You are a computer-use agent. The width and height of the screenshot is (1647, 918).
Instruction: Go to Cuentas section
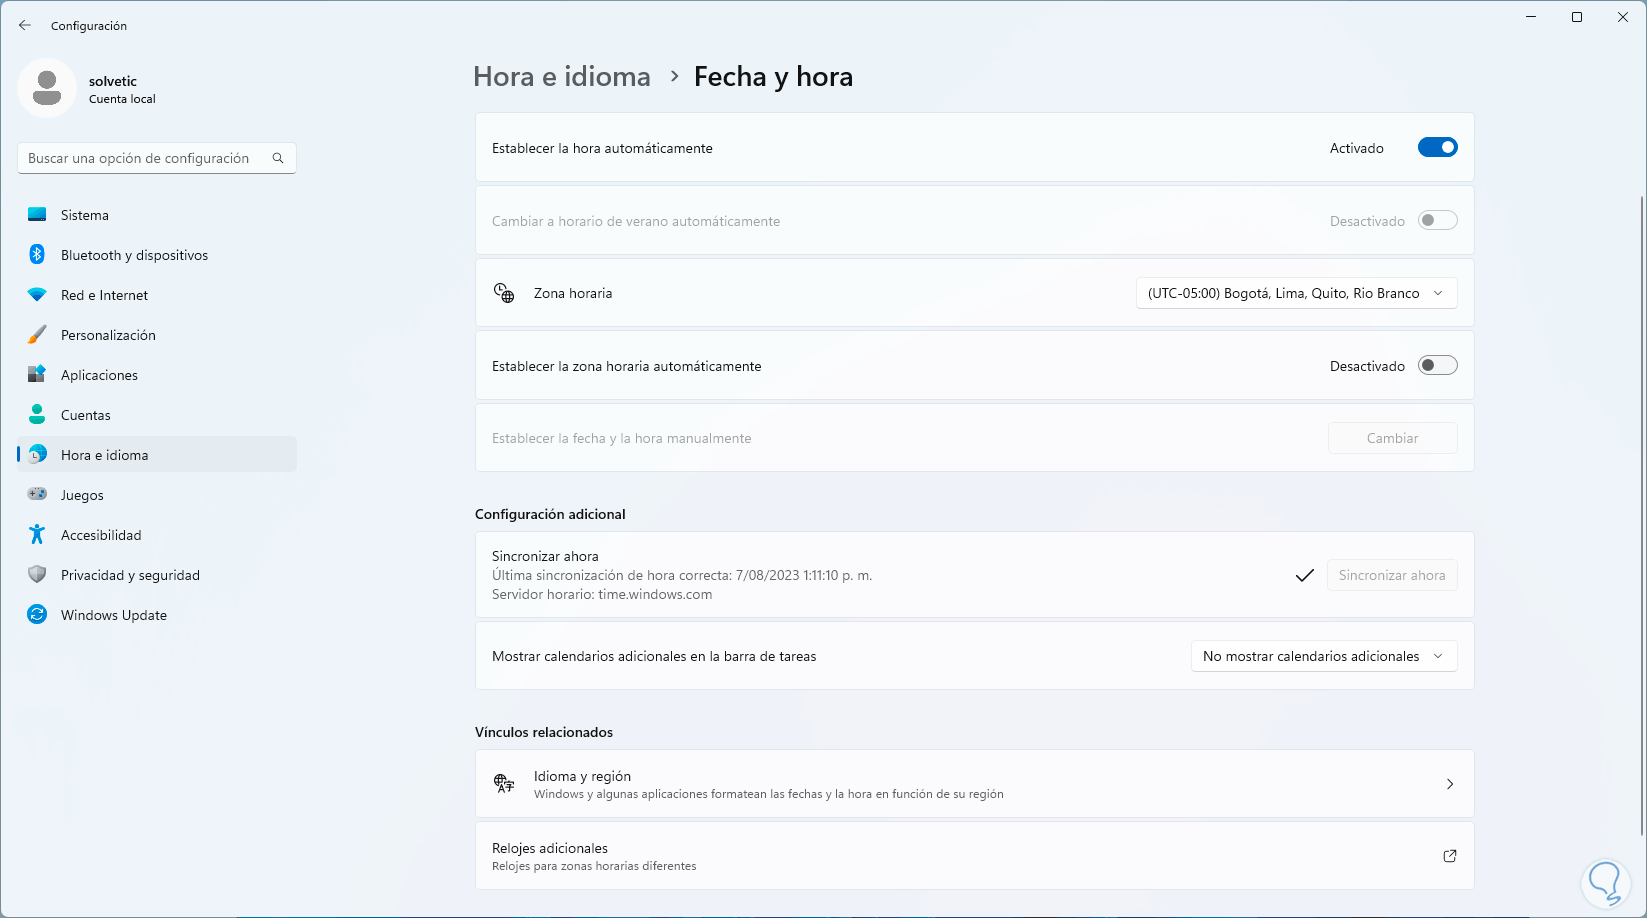coord(86,415)
